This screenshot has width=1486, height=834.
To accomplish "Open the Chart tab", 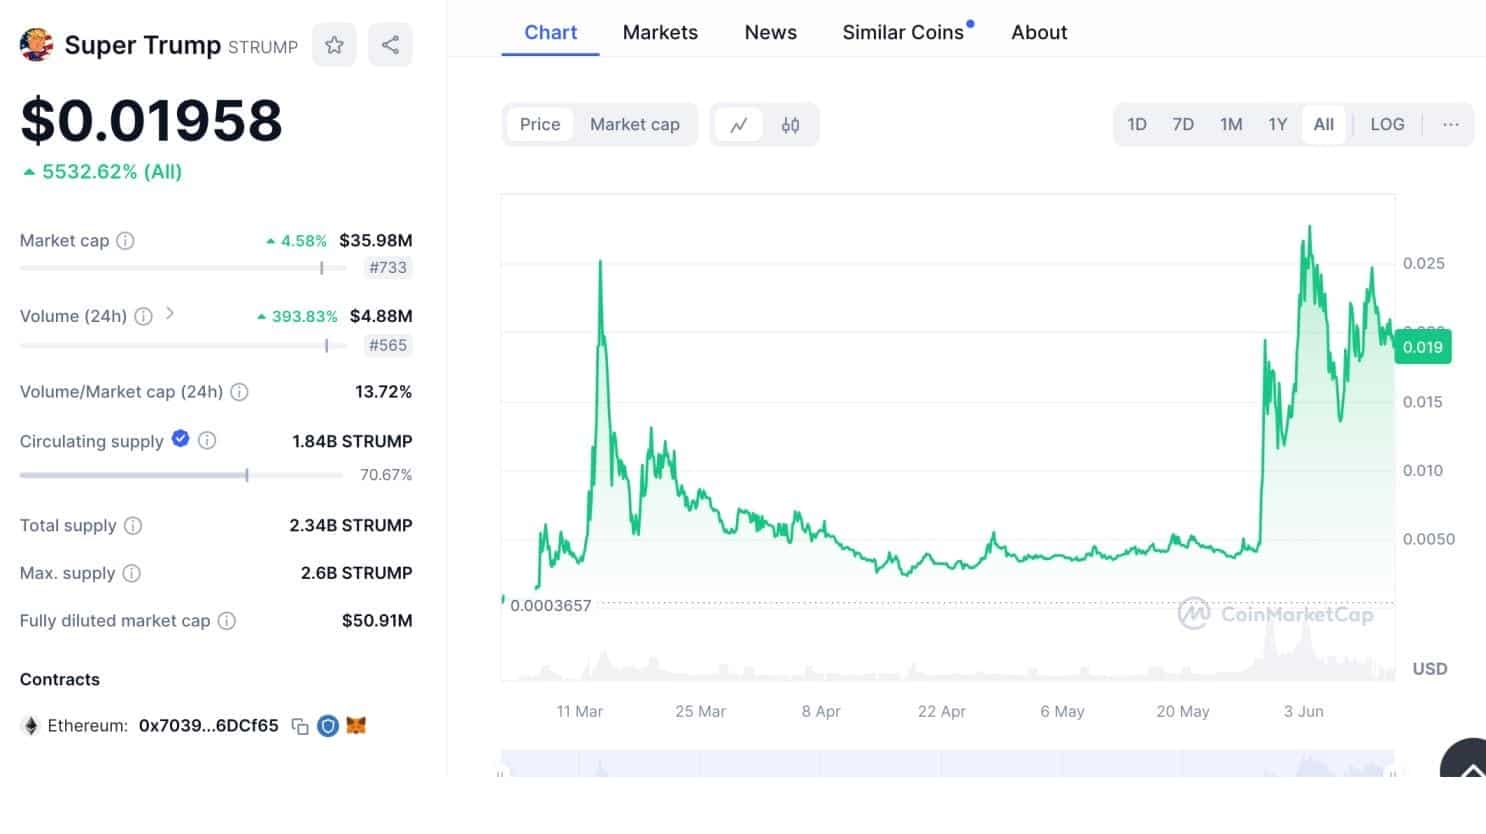I will click(x=551, y=32).
